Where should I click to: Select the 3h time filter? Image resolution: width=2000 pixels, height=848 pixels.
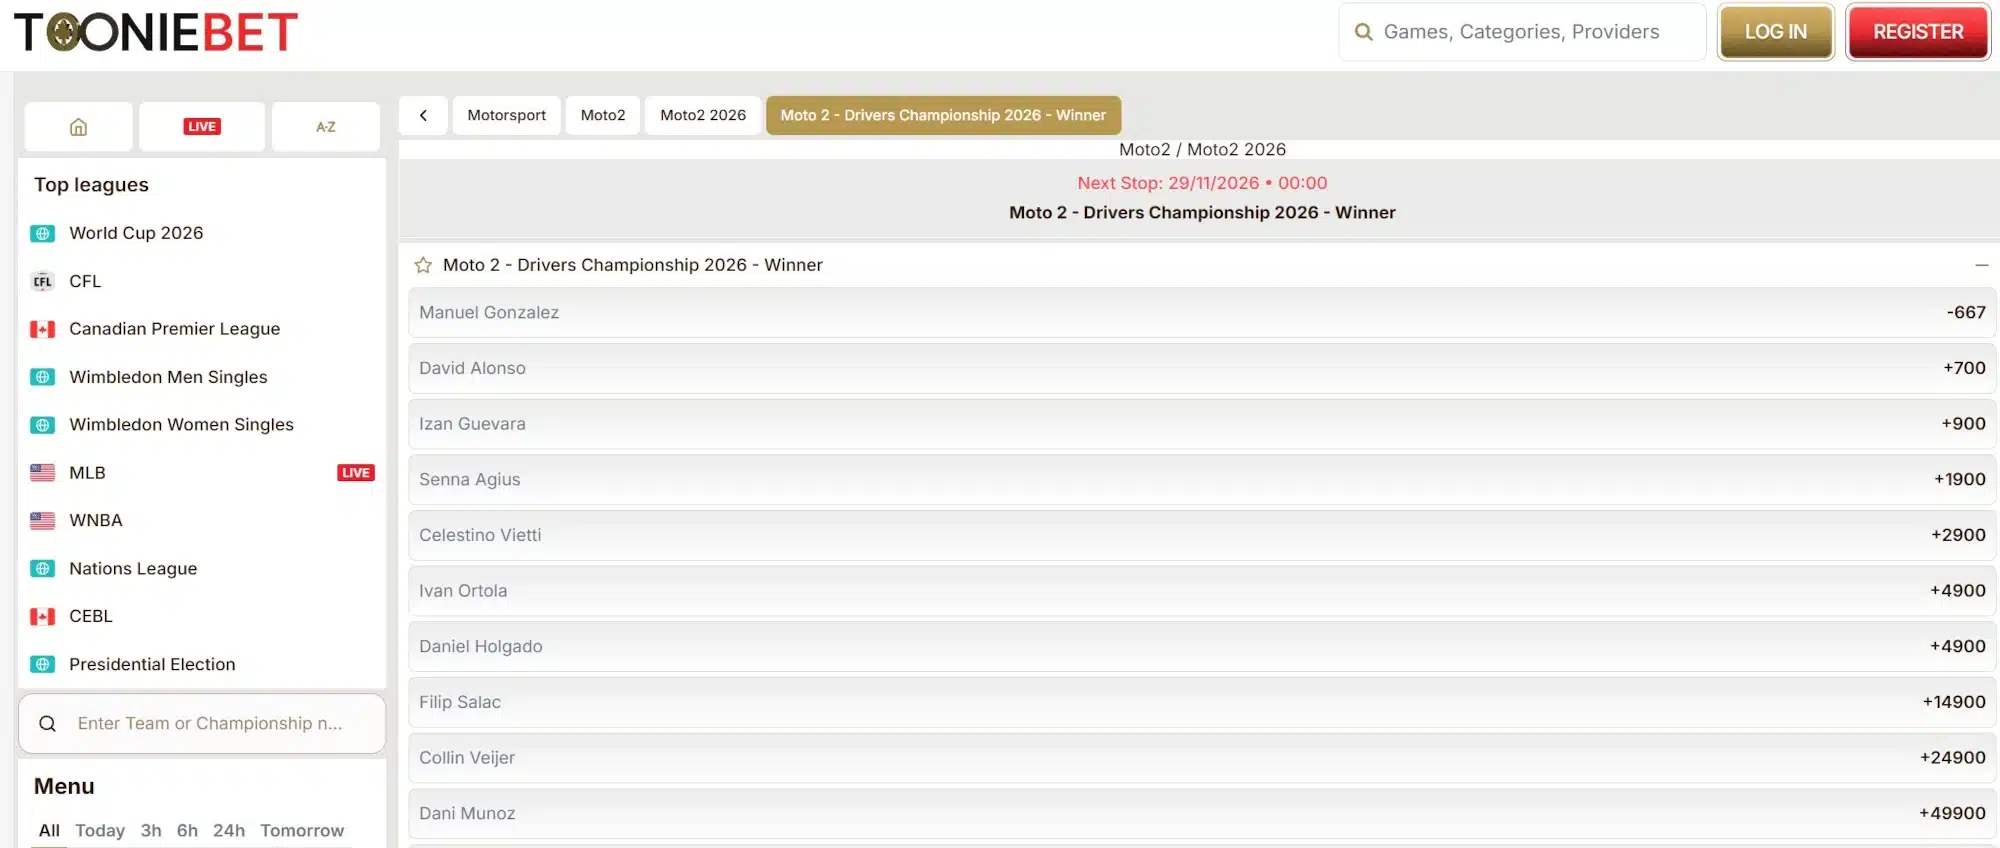[x=151, y=831]
